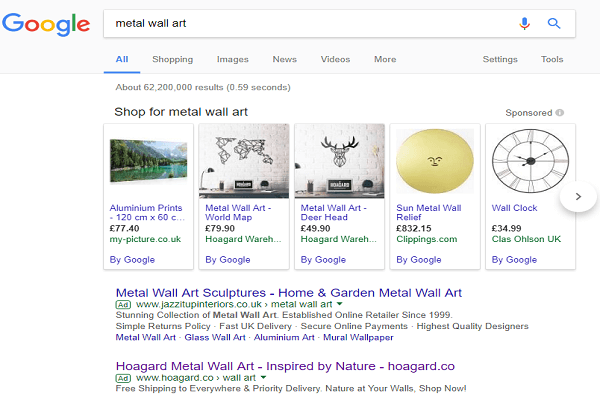Viewport: 600px width, 400px height.
Task: Click Hoagard Wareh... under World Map
Action: [243, 239]
